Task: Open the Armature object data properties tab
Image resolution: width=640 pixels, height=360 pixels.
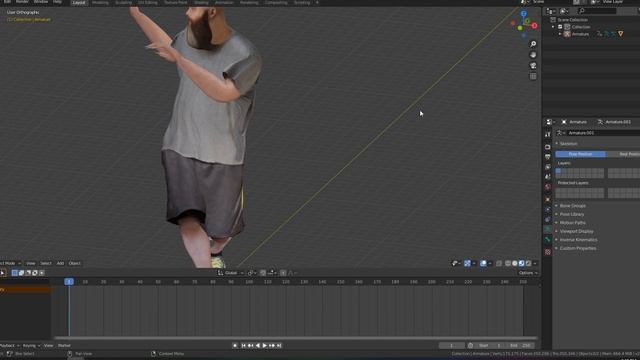Action: point(548,230)
